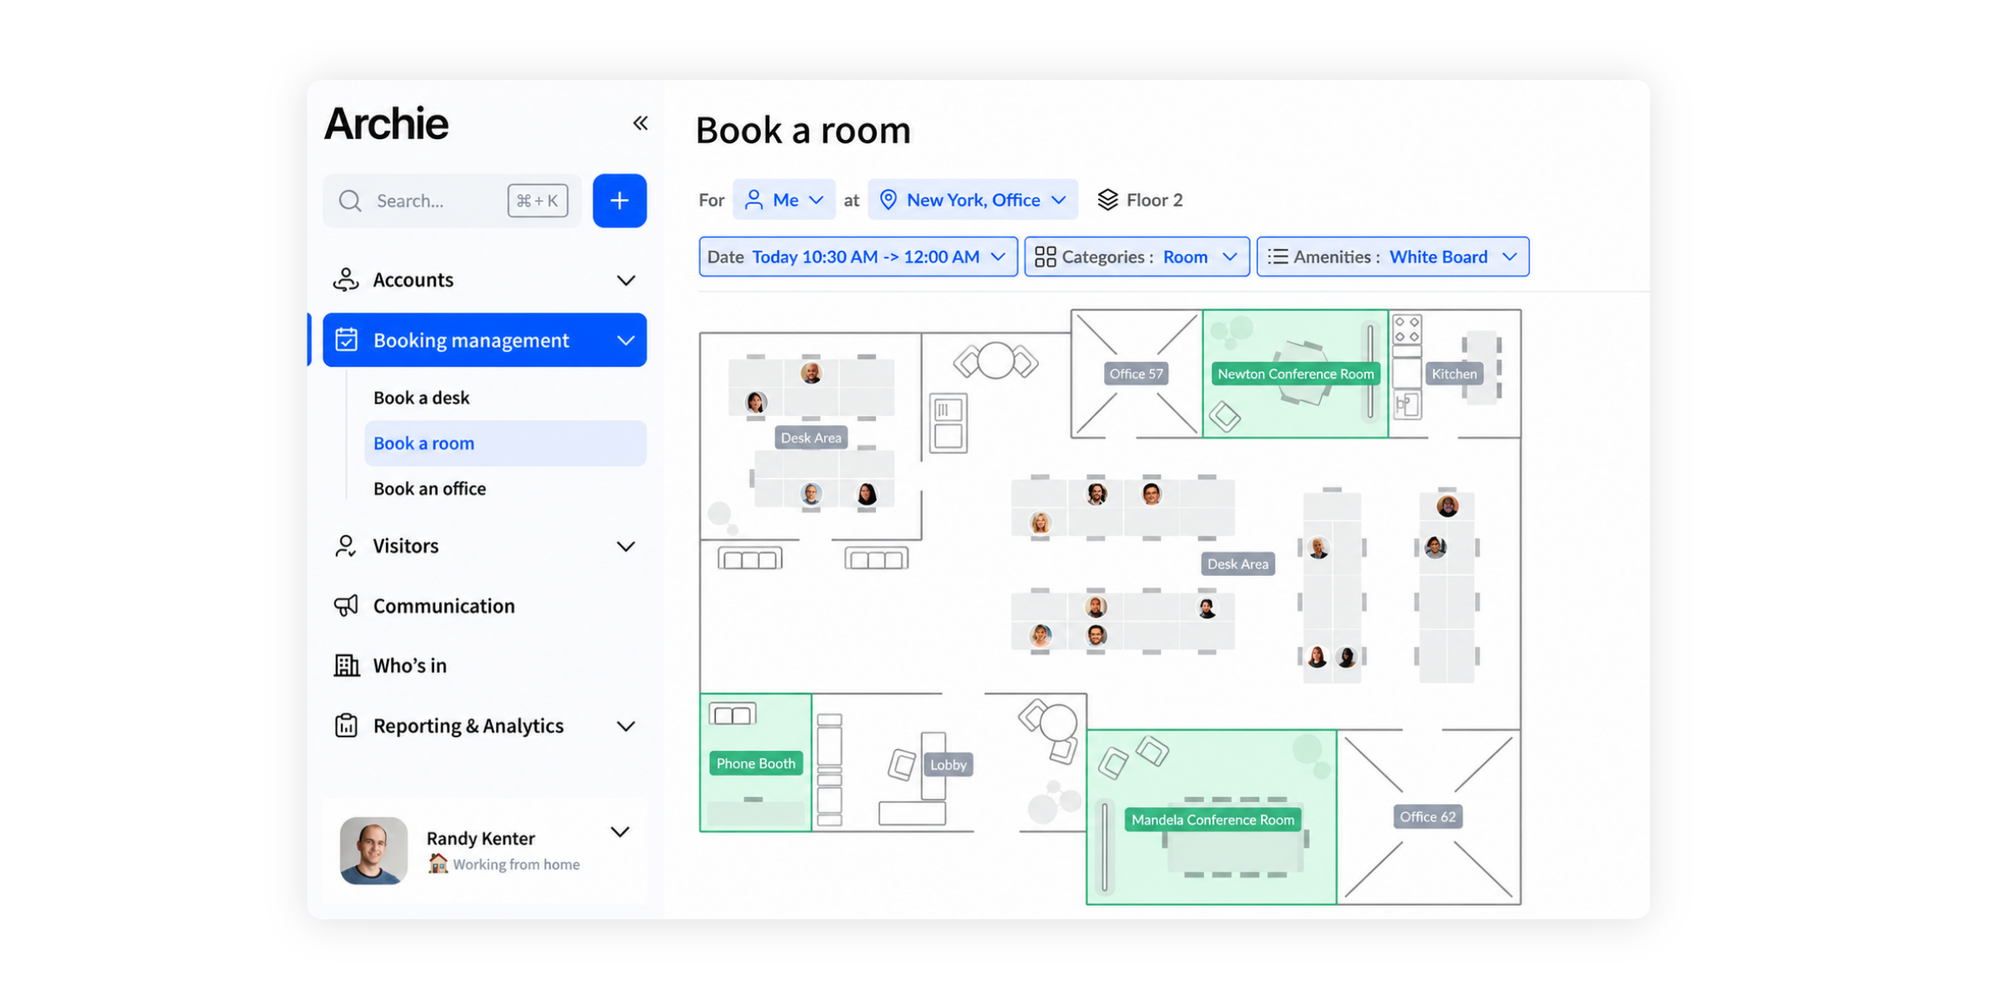2000x1000 pixels.
Task: Click the Lobby label on floor plan
Action: pos(948,765)
